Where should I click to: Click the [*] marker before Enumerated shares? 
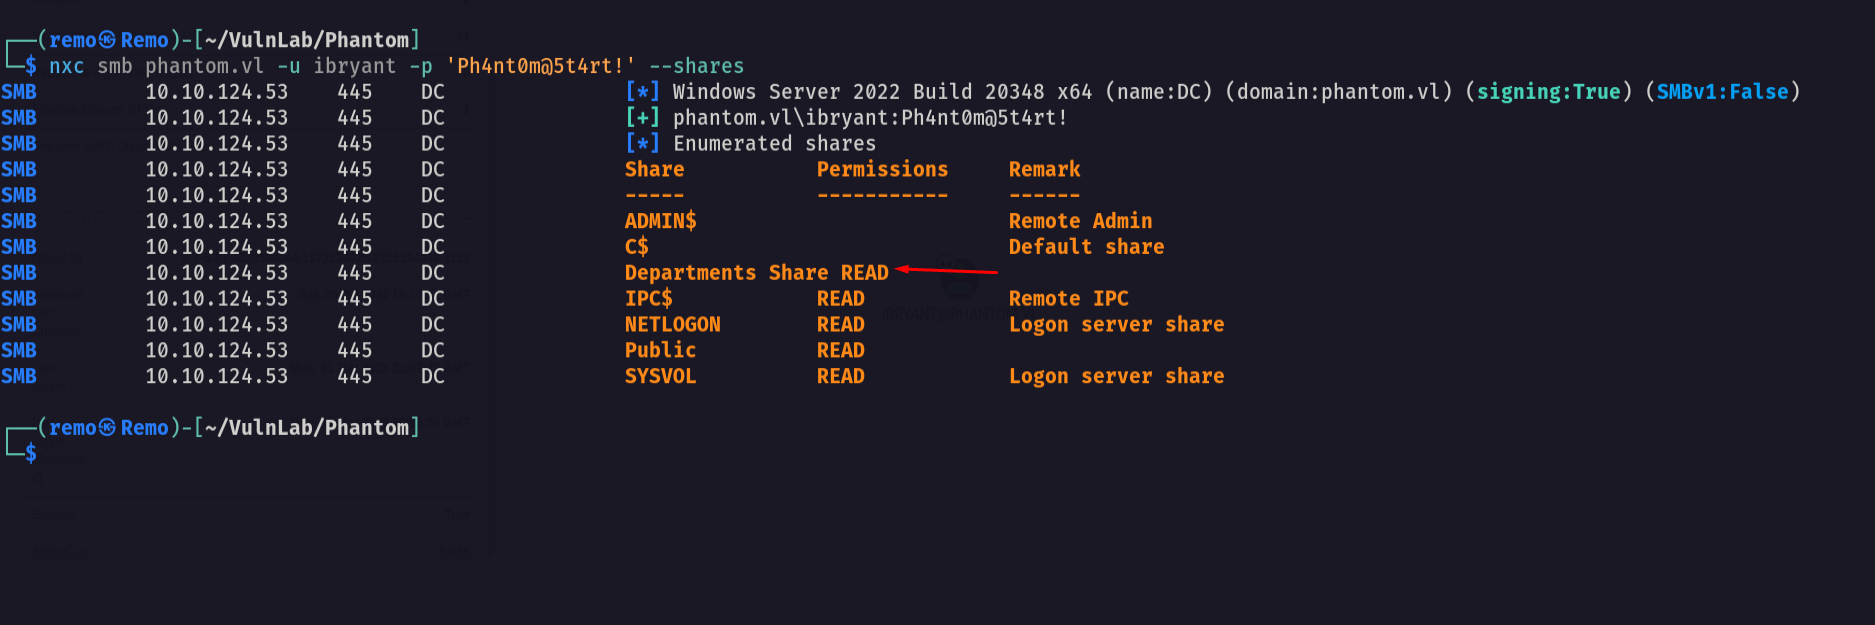[642, 144]
